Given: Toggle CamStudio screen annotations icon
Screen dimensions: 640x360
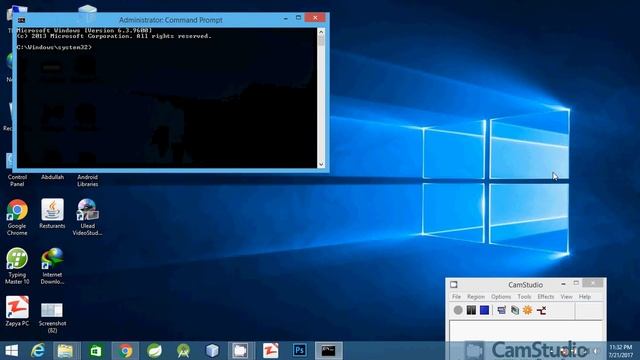Looking at the screenshot, I should (502, 310).
